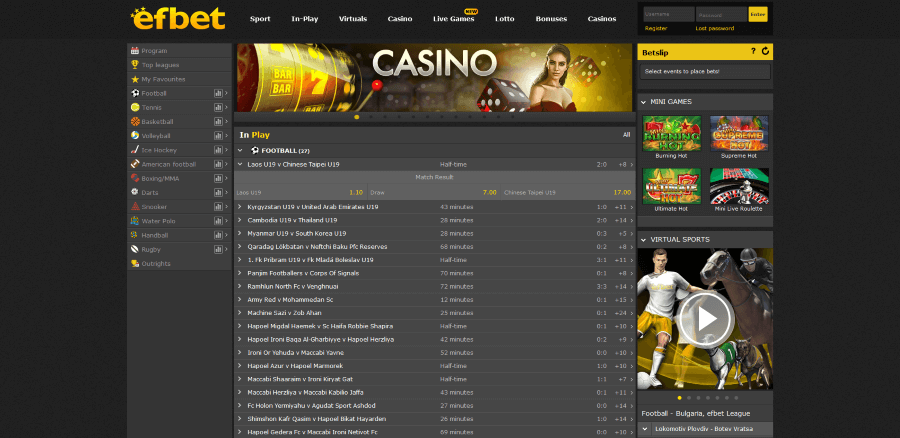The width and height of the screenshot is (900, 438).
Task: Click the Handball icon in sidebar
Action: coord(135,235)
